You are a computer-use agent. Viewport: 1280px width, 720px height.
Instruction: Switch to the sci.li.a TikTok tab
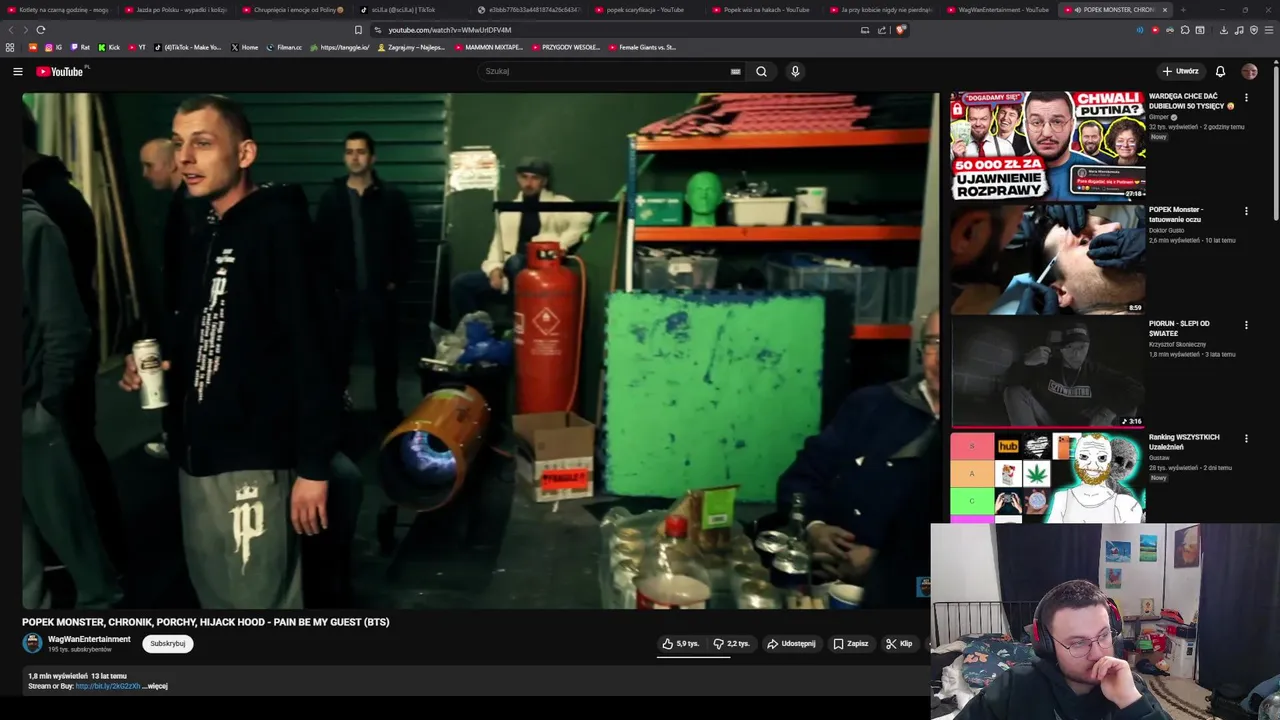(409, 10)
